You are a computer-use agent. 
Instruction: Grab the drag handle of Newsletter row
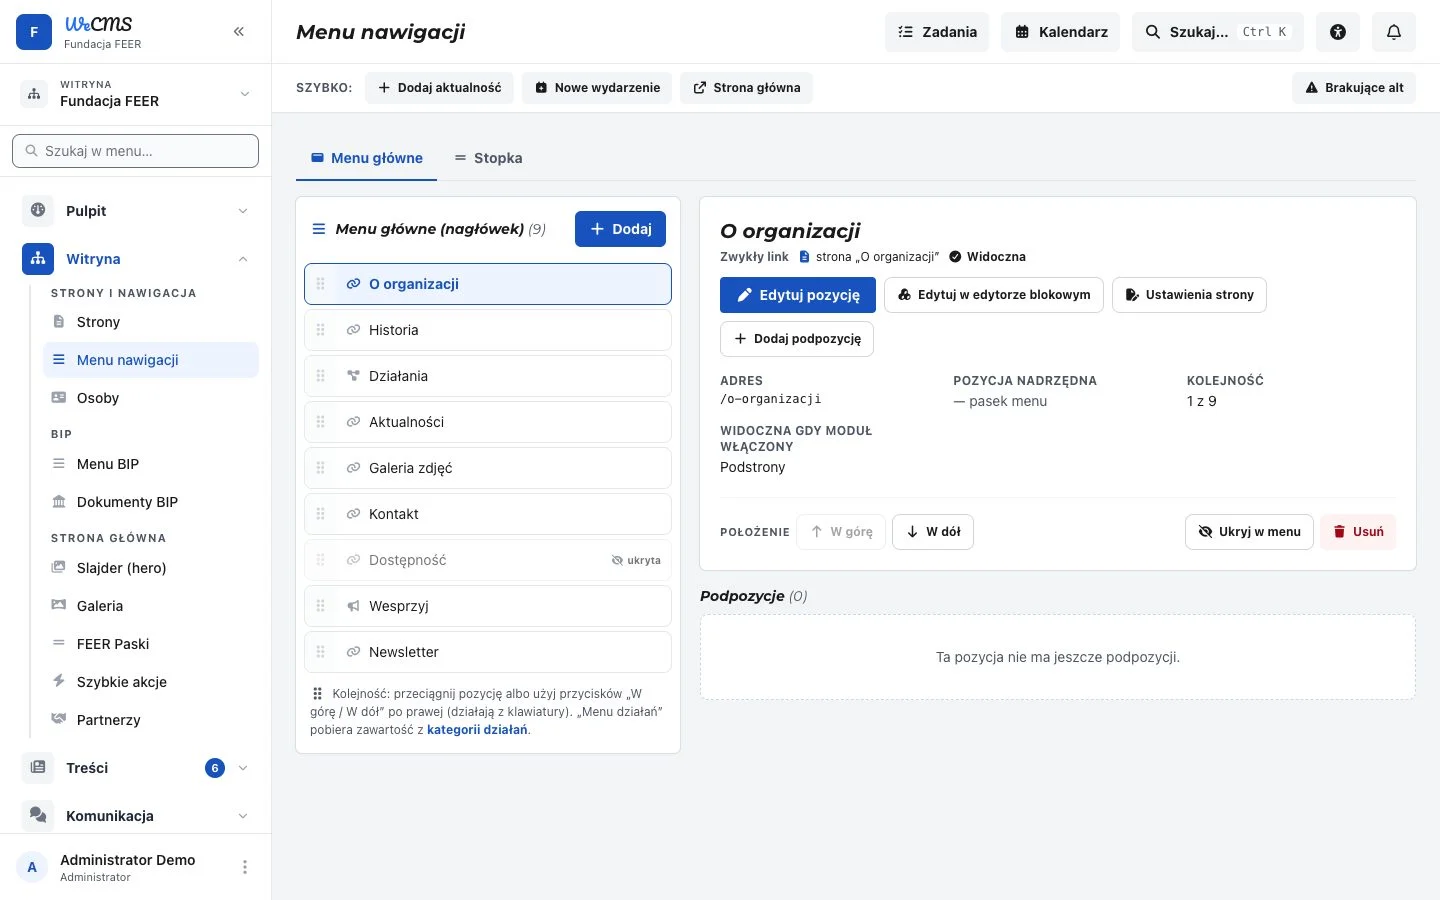tap(321, 652)
